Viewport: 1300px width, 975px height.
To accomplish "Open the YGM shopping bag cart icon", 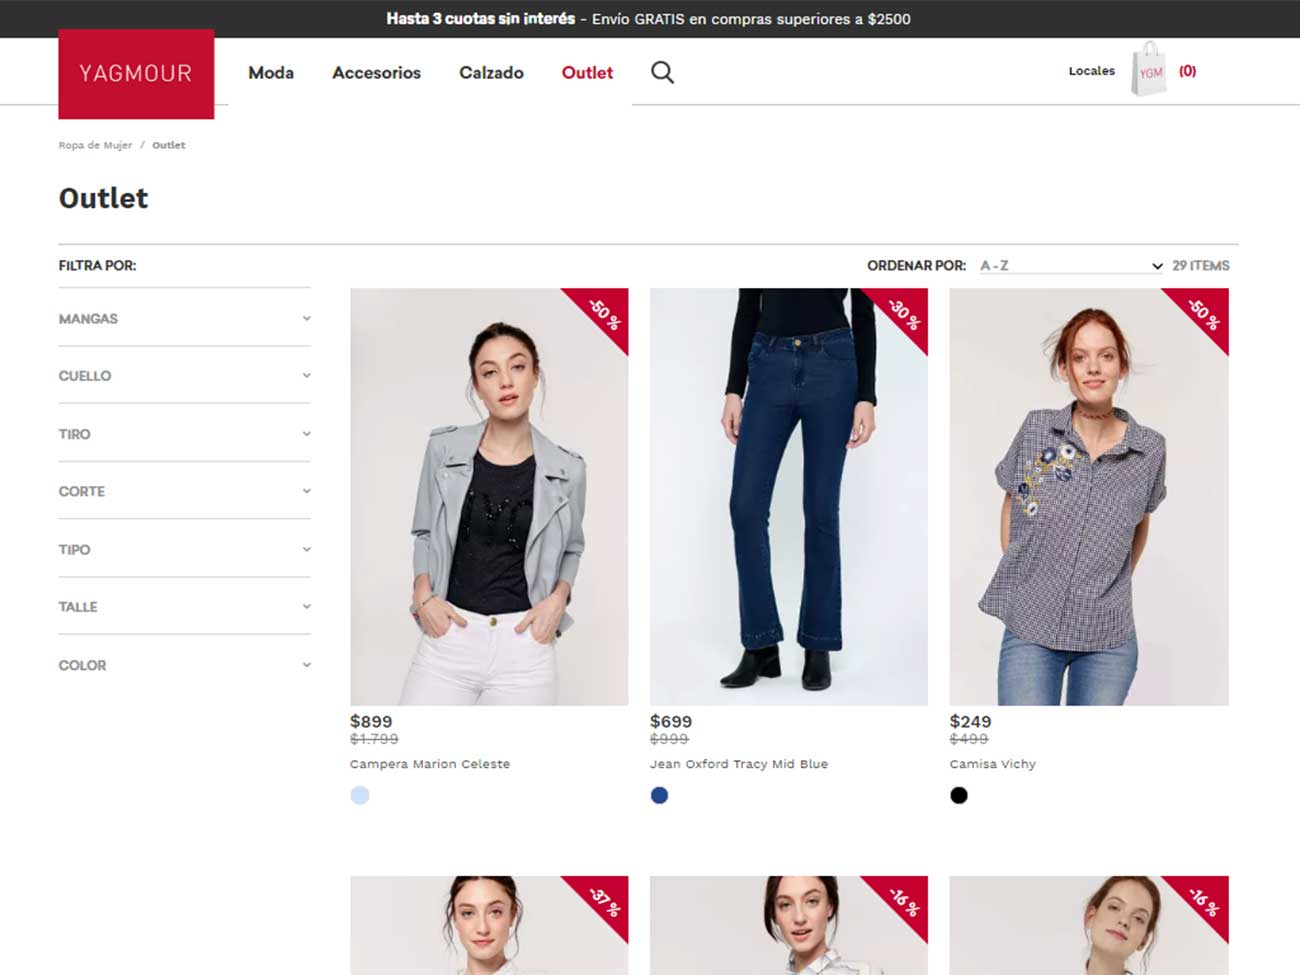I will pyautogui.click(x=1149, y=69).
